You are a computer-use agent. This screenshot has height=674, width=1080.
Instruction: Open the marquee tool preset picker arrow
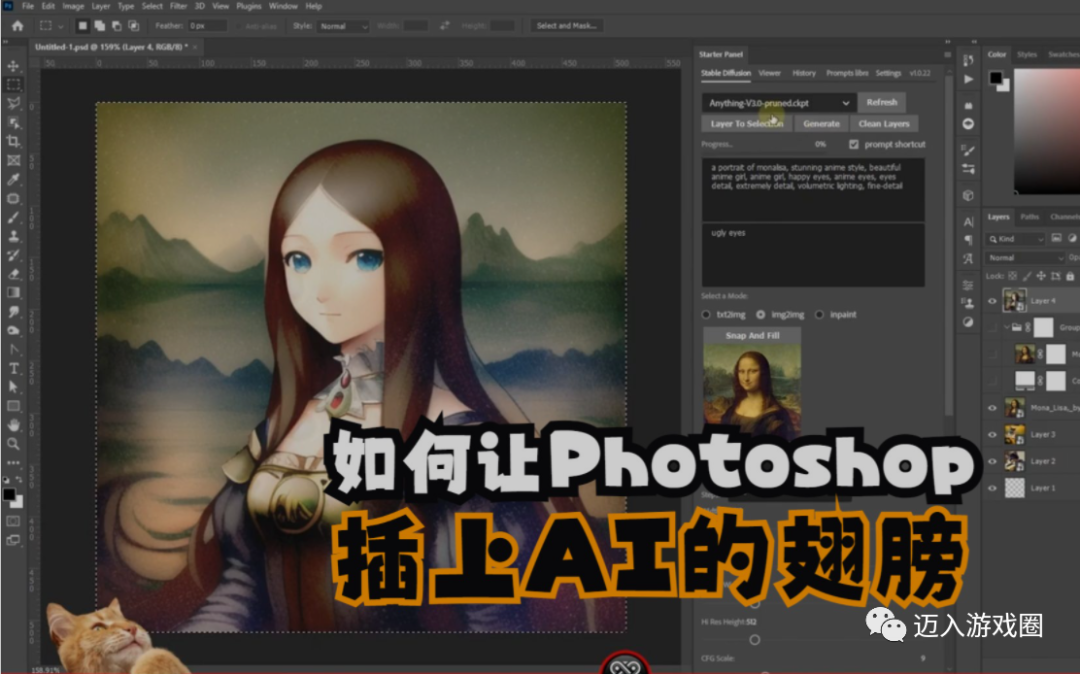61,26
